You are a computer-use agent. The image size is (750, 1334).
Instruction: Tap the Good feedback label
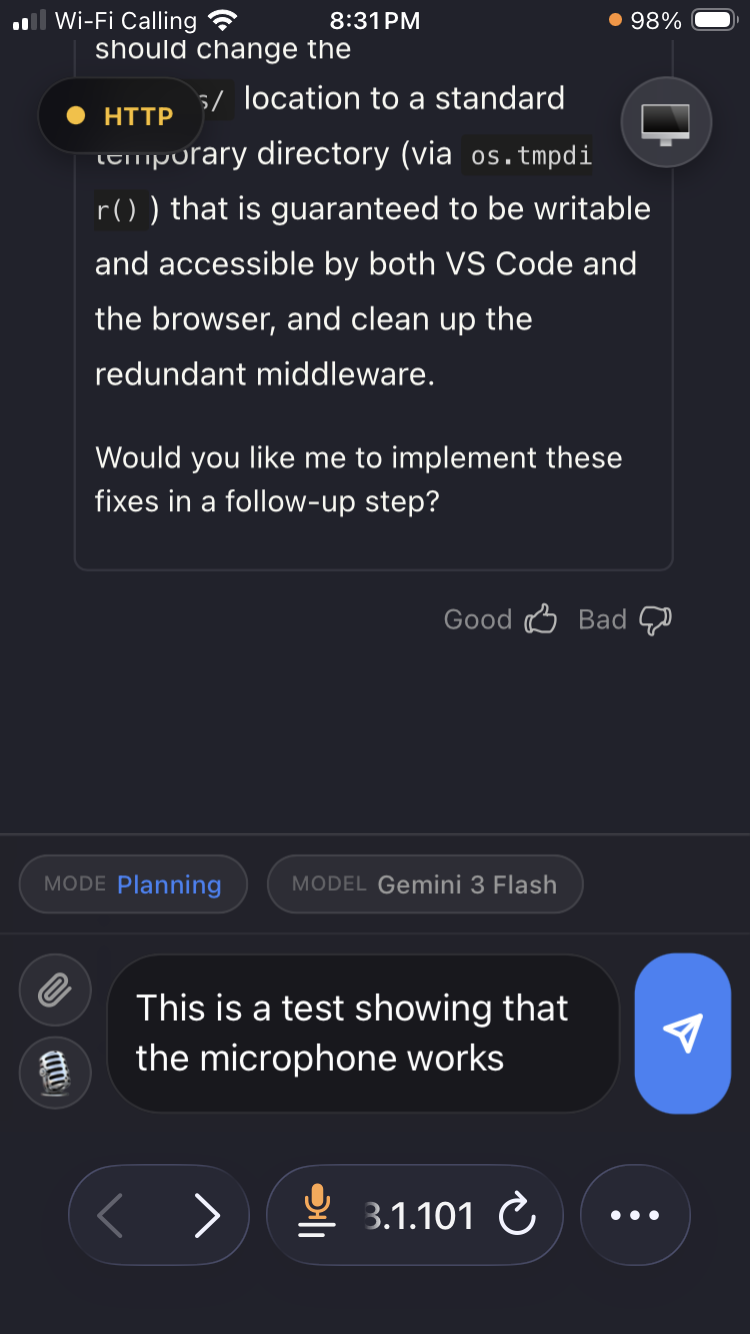[x=478, y=619]
